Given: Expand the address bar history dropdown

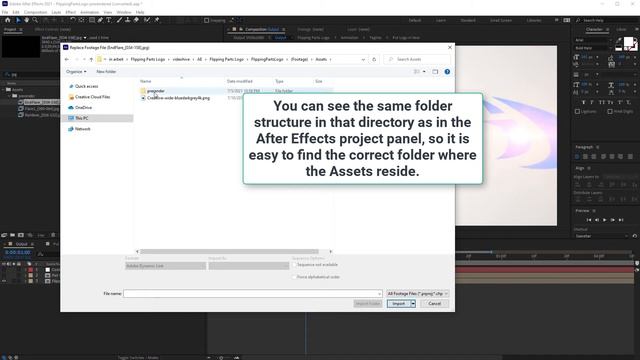Looking at the screenshot, I should pos(363,60).
